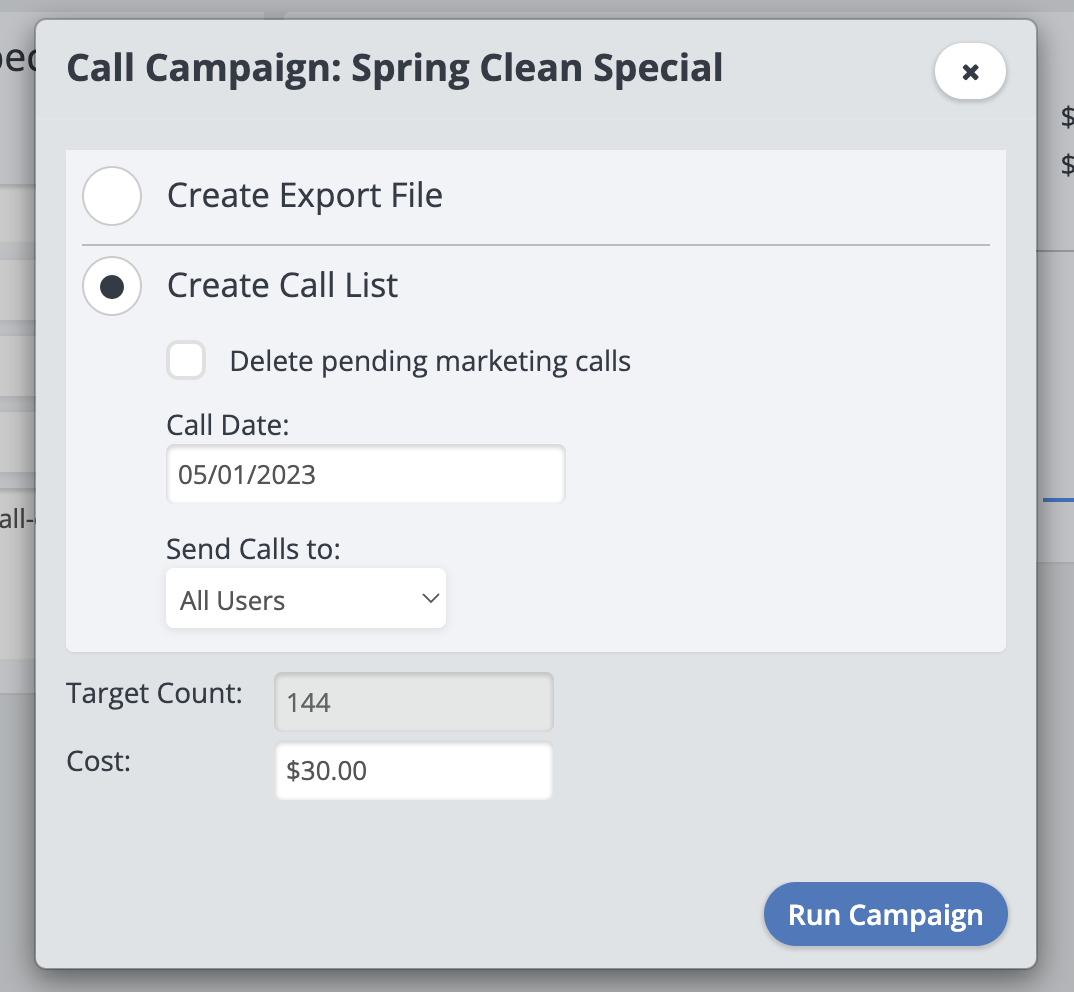The image size is (1074, 992).
Task: Click the Cost field showing $30.00
Action: point(413,771)
